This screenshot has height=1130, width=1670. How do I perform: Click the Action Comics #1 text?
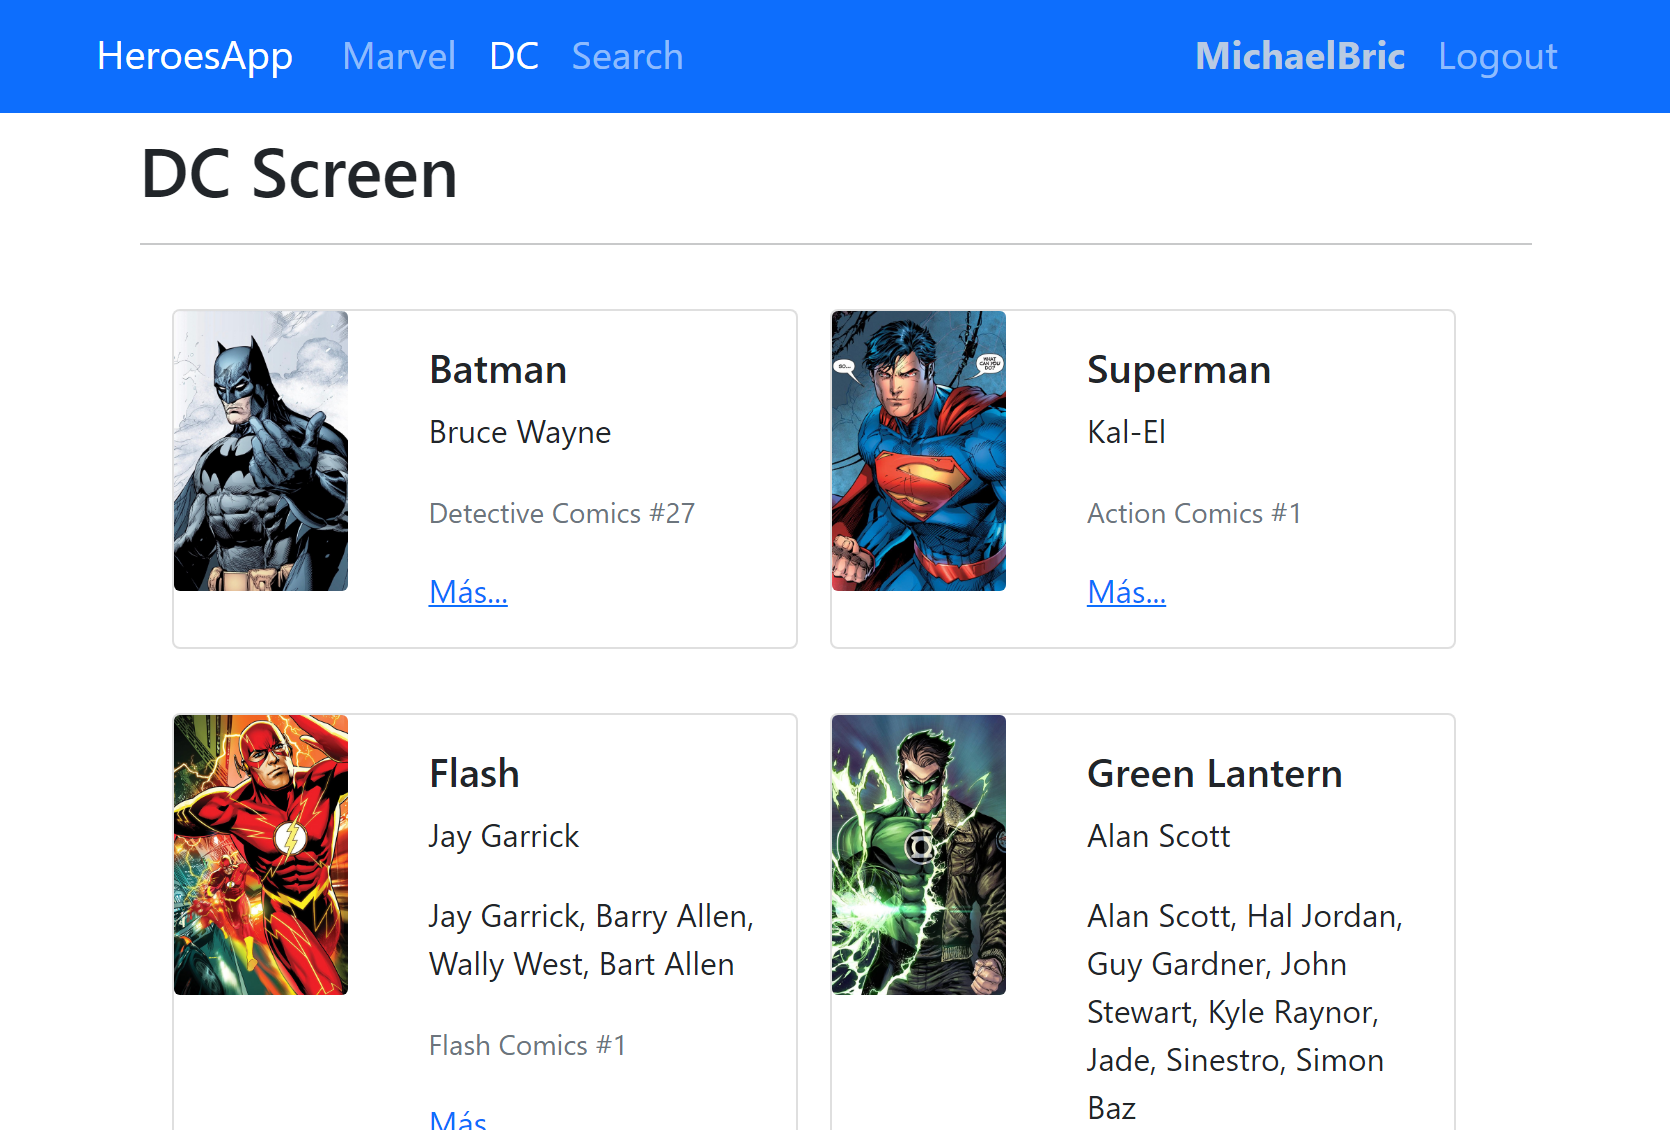(1195, 513)
